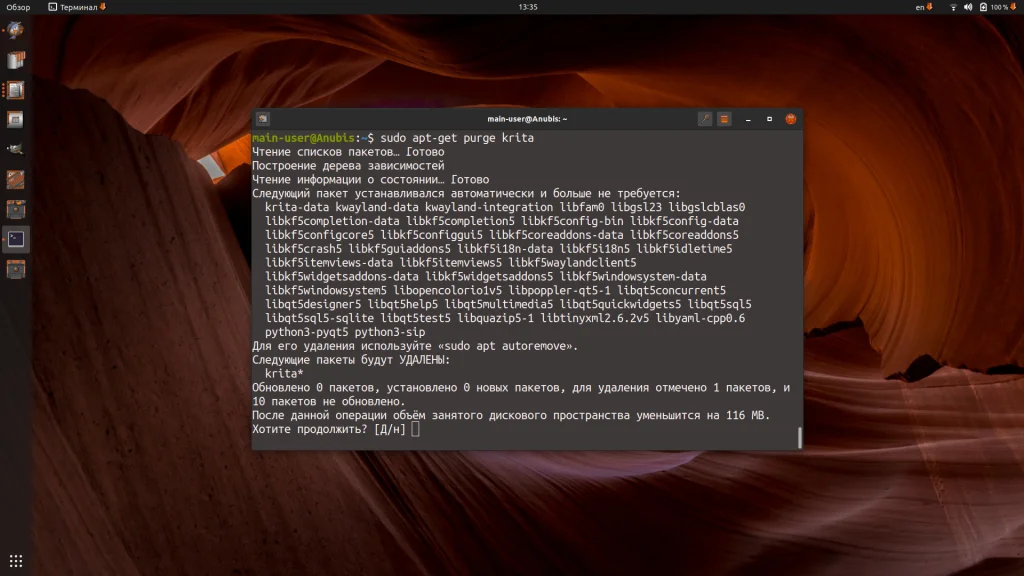Click the volume speaker icon
Screen dimensions: 1024x576
point(968,7)
